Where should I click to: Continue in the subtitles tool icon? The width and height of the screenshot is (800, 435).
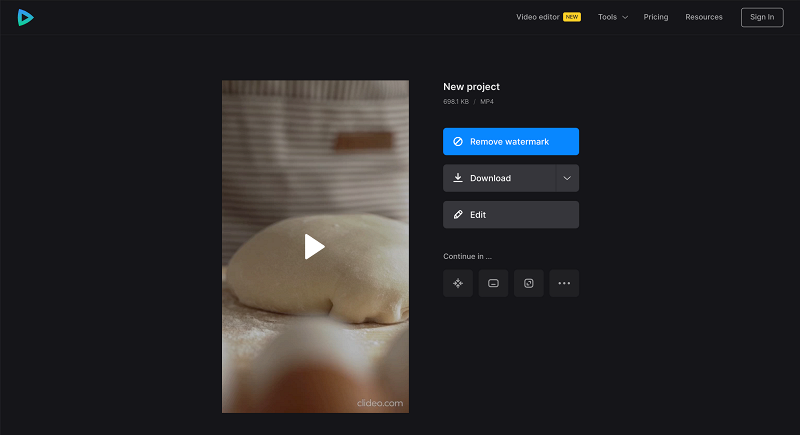click(x=493, y=283)
